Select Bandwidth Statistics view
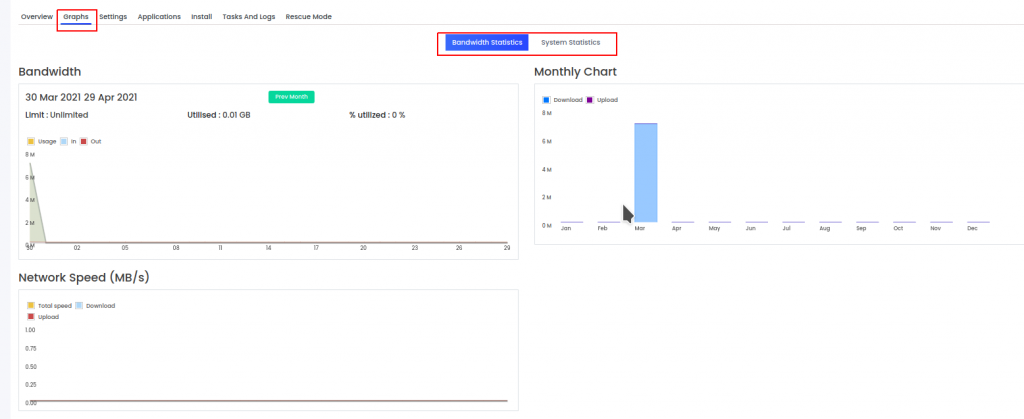Screen dimensions: 1024x419 click(487, 42)
